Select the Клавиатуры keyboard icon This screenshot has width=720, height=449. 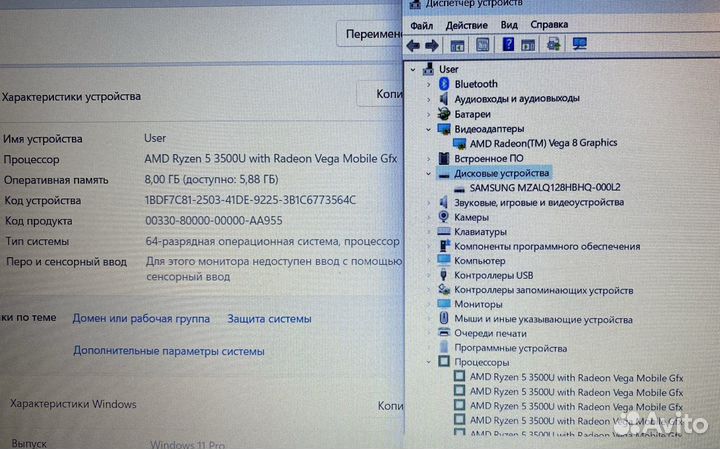click(x=444, y=231)
